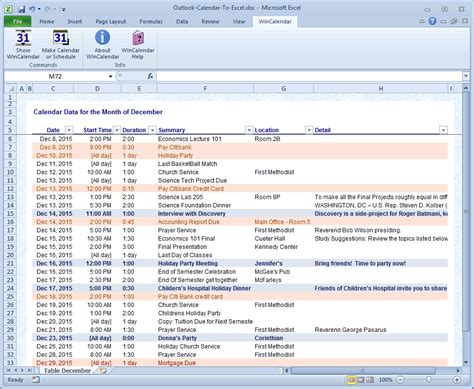The image size is (474, 389).
Task: Open the Date column filter dropdown
Action: pyautogui.click(x=69, y=130)
